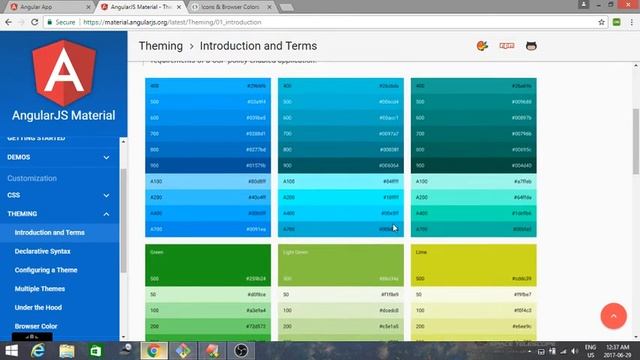This screenshot has height=360, width=640.
Task: Expand the DEMOS section chevron
Action: (106, 157)
